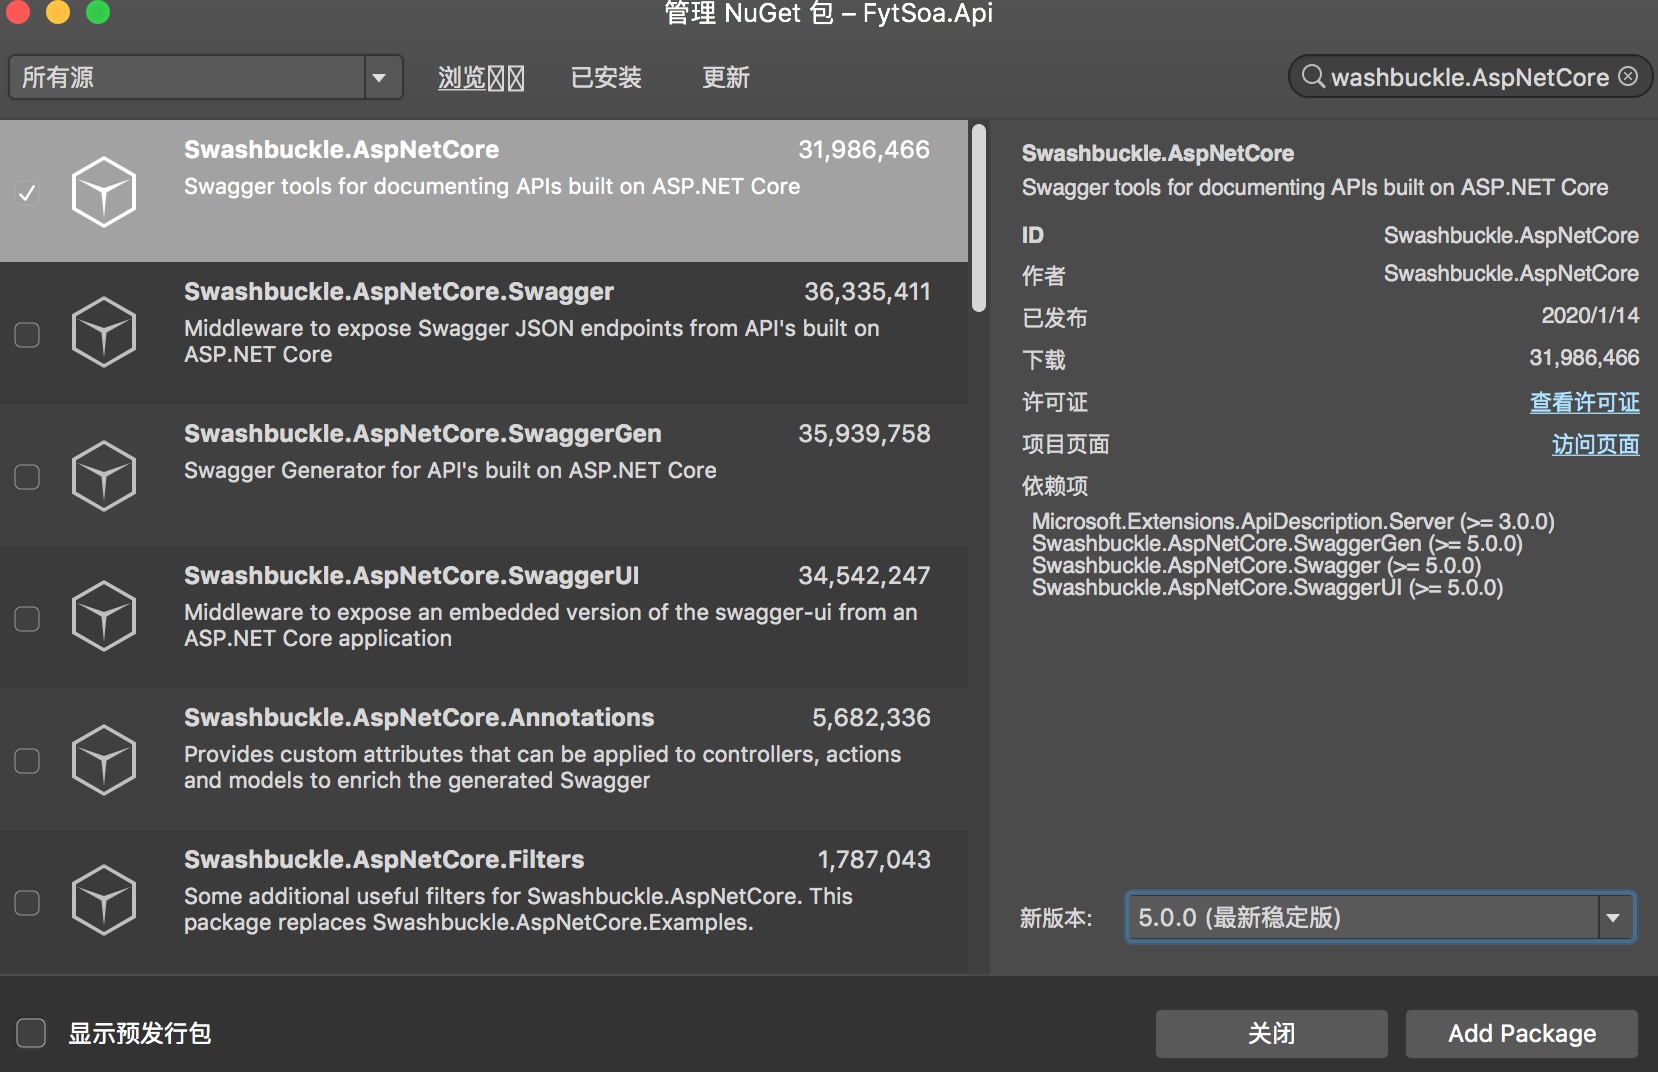Click the yellow minimize window button
The height and width of the screenshot is (1072, 1658).
click(x=58, y=11)
